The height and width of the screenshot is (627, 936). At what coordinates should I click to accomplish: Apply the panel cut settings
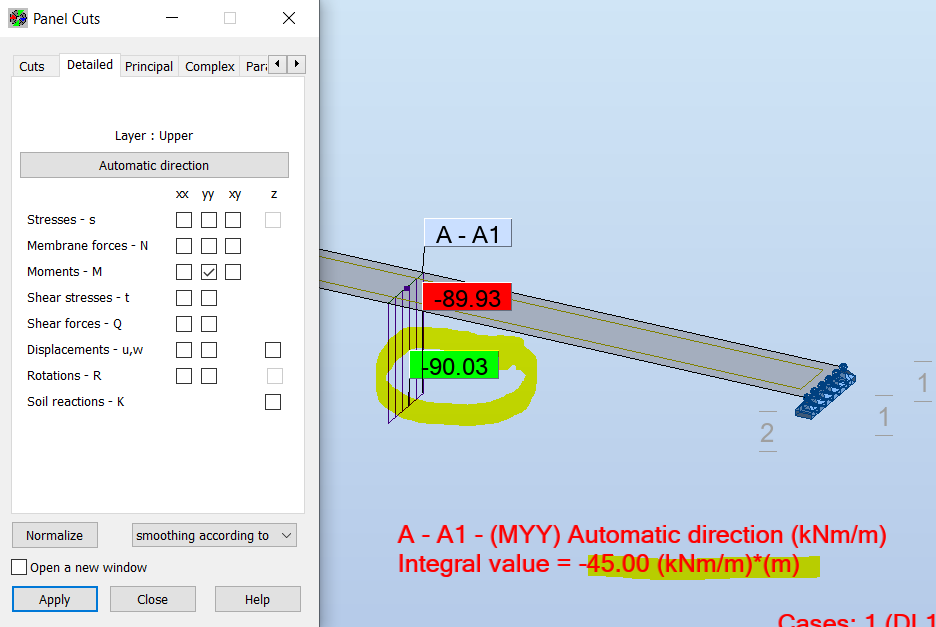pos(54,598)
